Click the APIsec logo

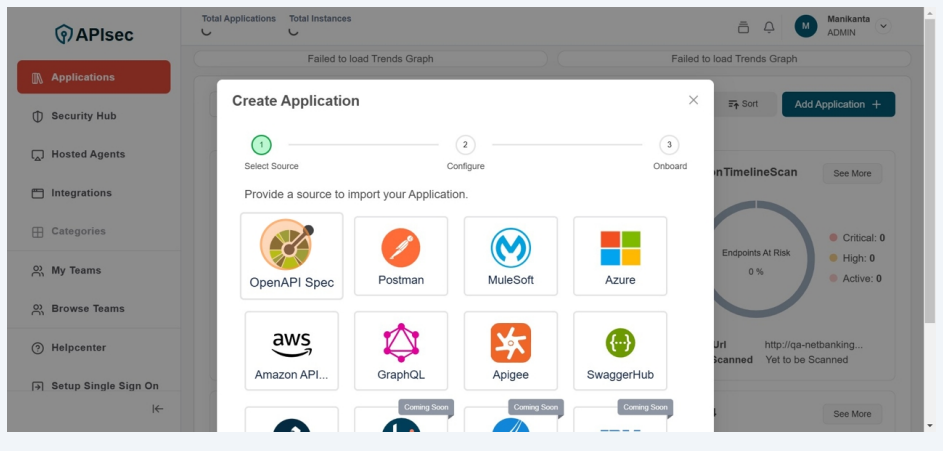click(94, 34)
